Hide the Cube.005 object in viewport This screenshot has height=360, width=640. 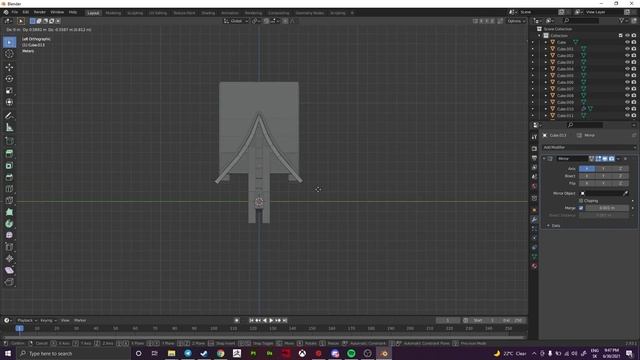[627, 76]
